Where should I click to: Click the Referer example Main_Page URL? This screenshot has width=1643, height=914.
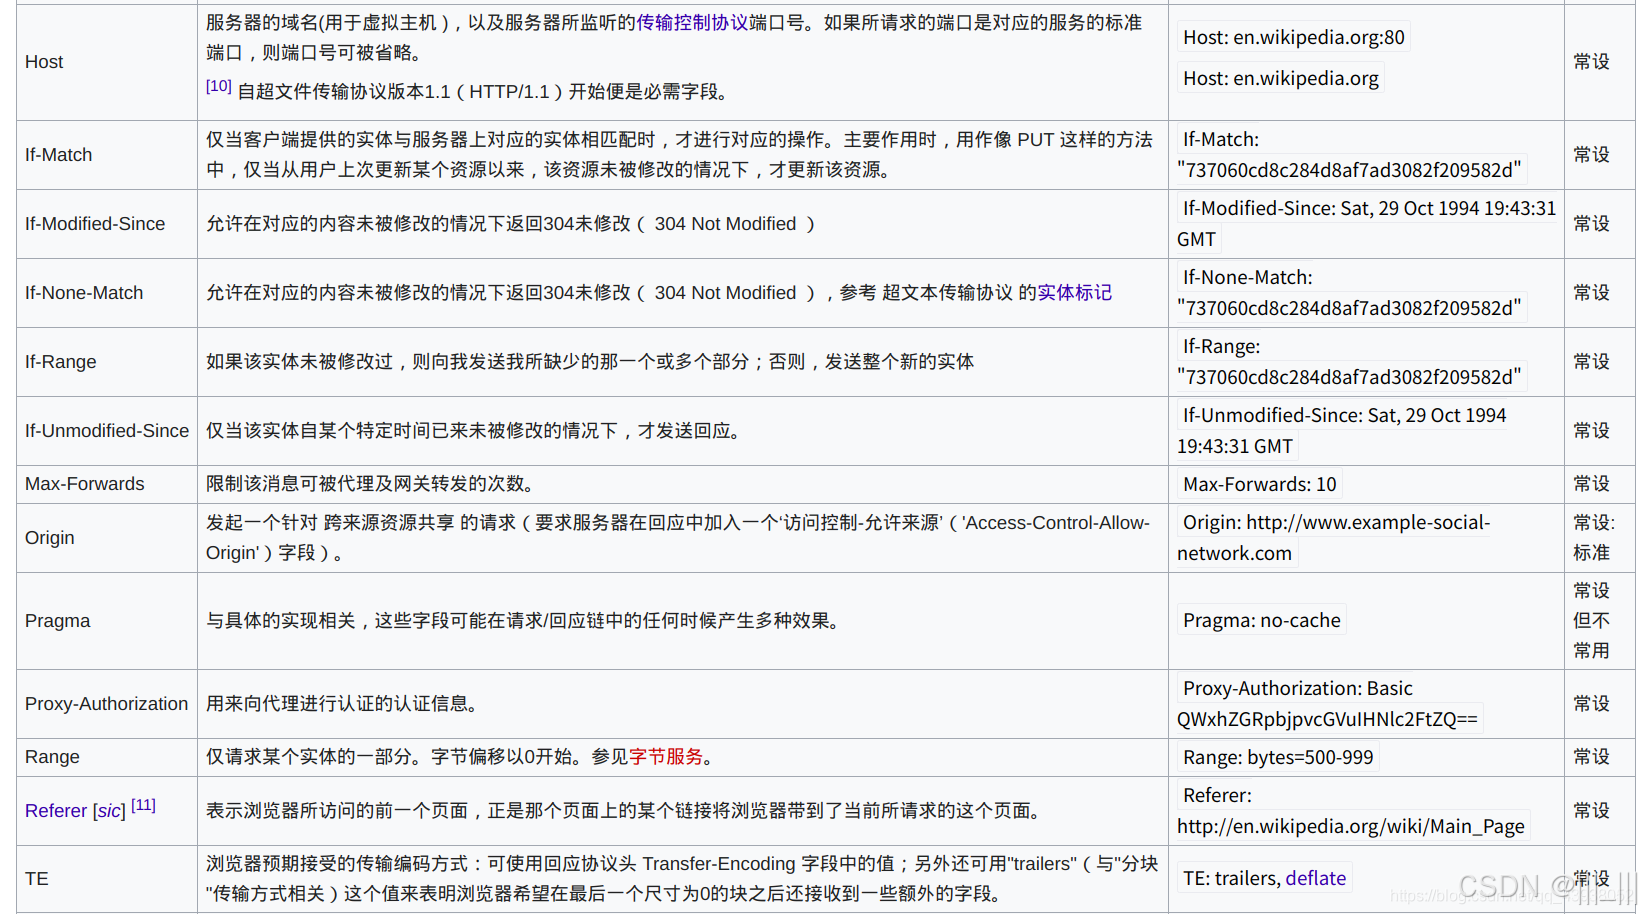click(1351, 826)
